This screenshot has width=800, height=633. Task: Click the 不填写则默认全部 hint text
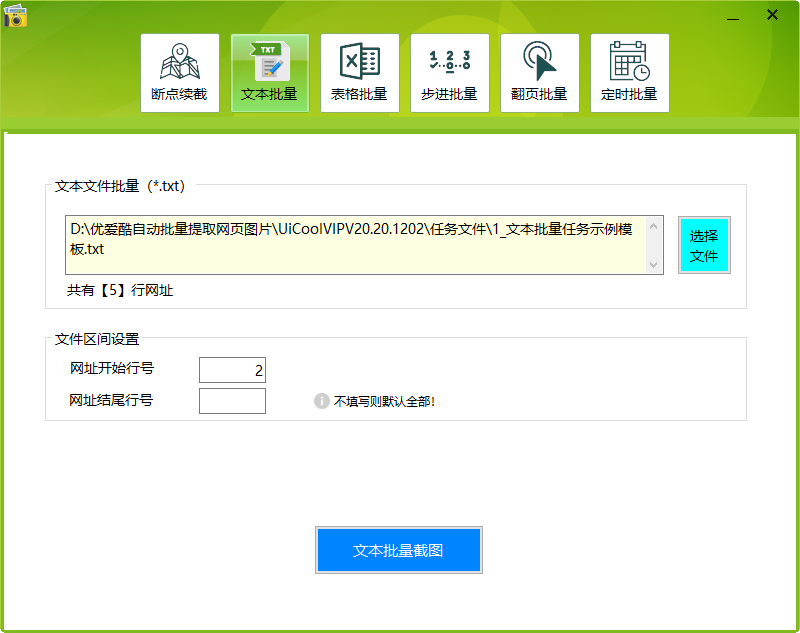(384, 401)
